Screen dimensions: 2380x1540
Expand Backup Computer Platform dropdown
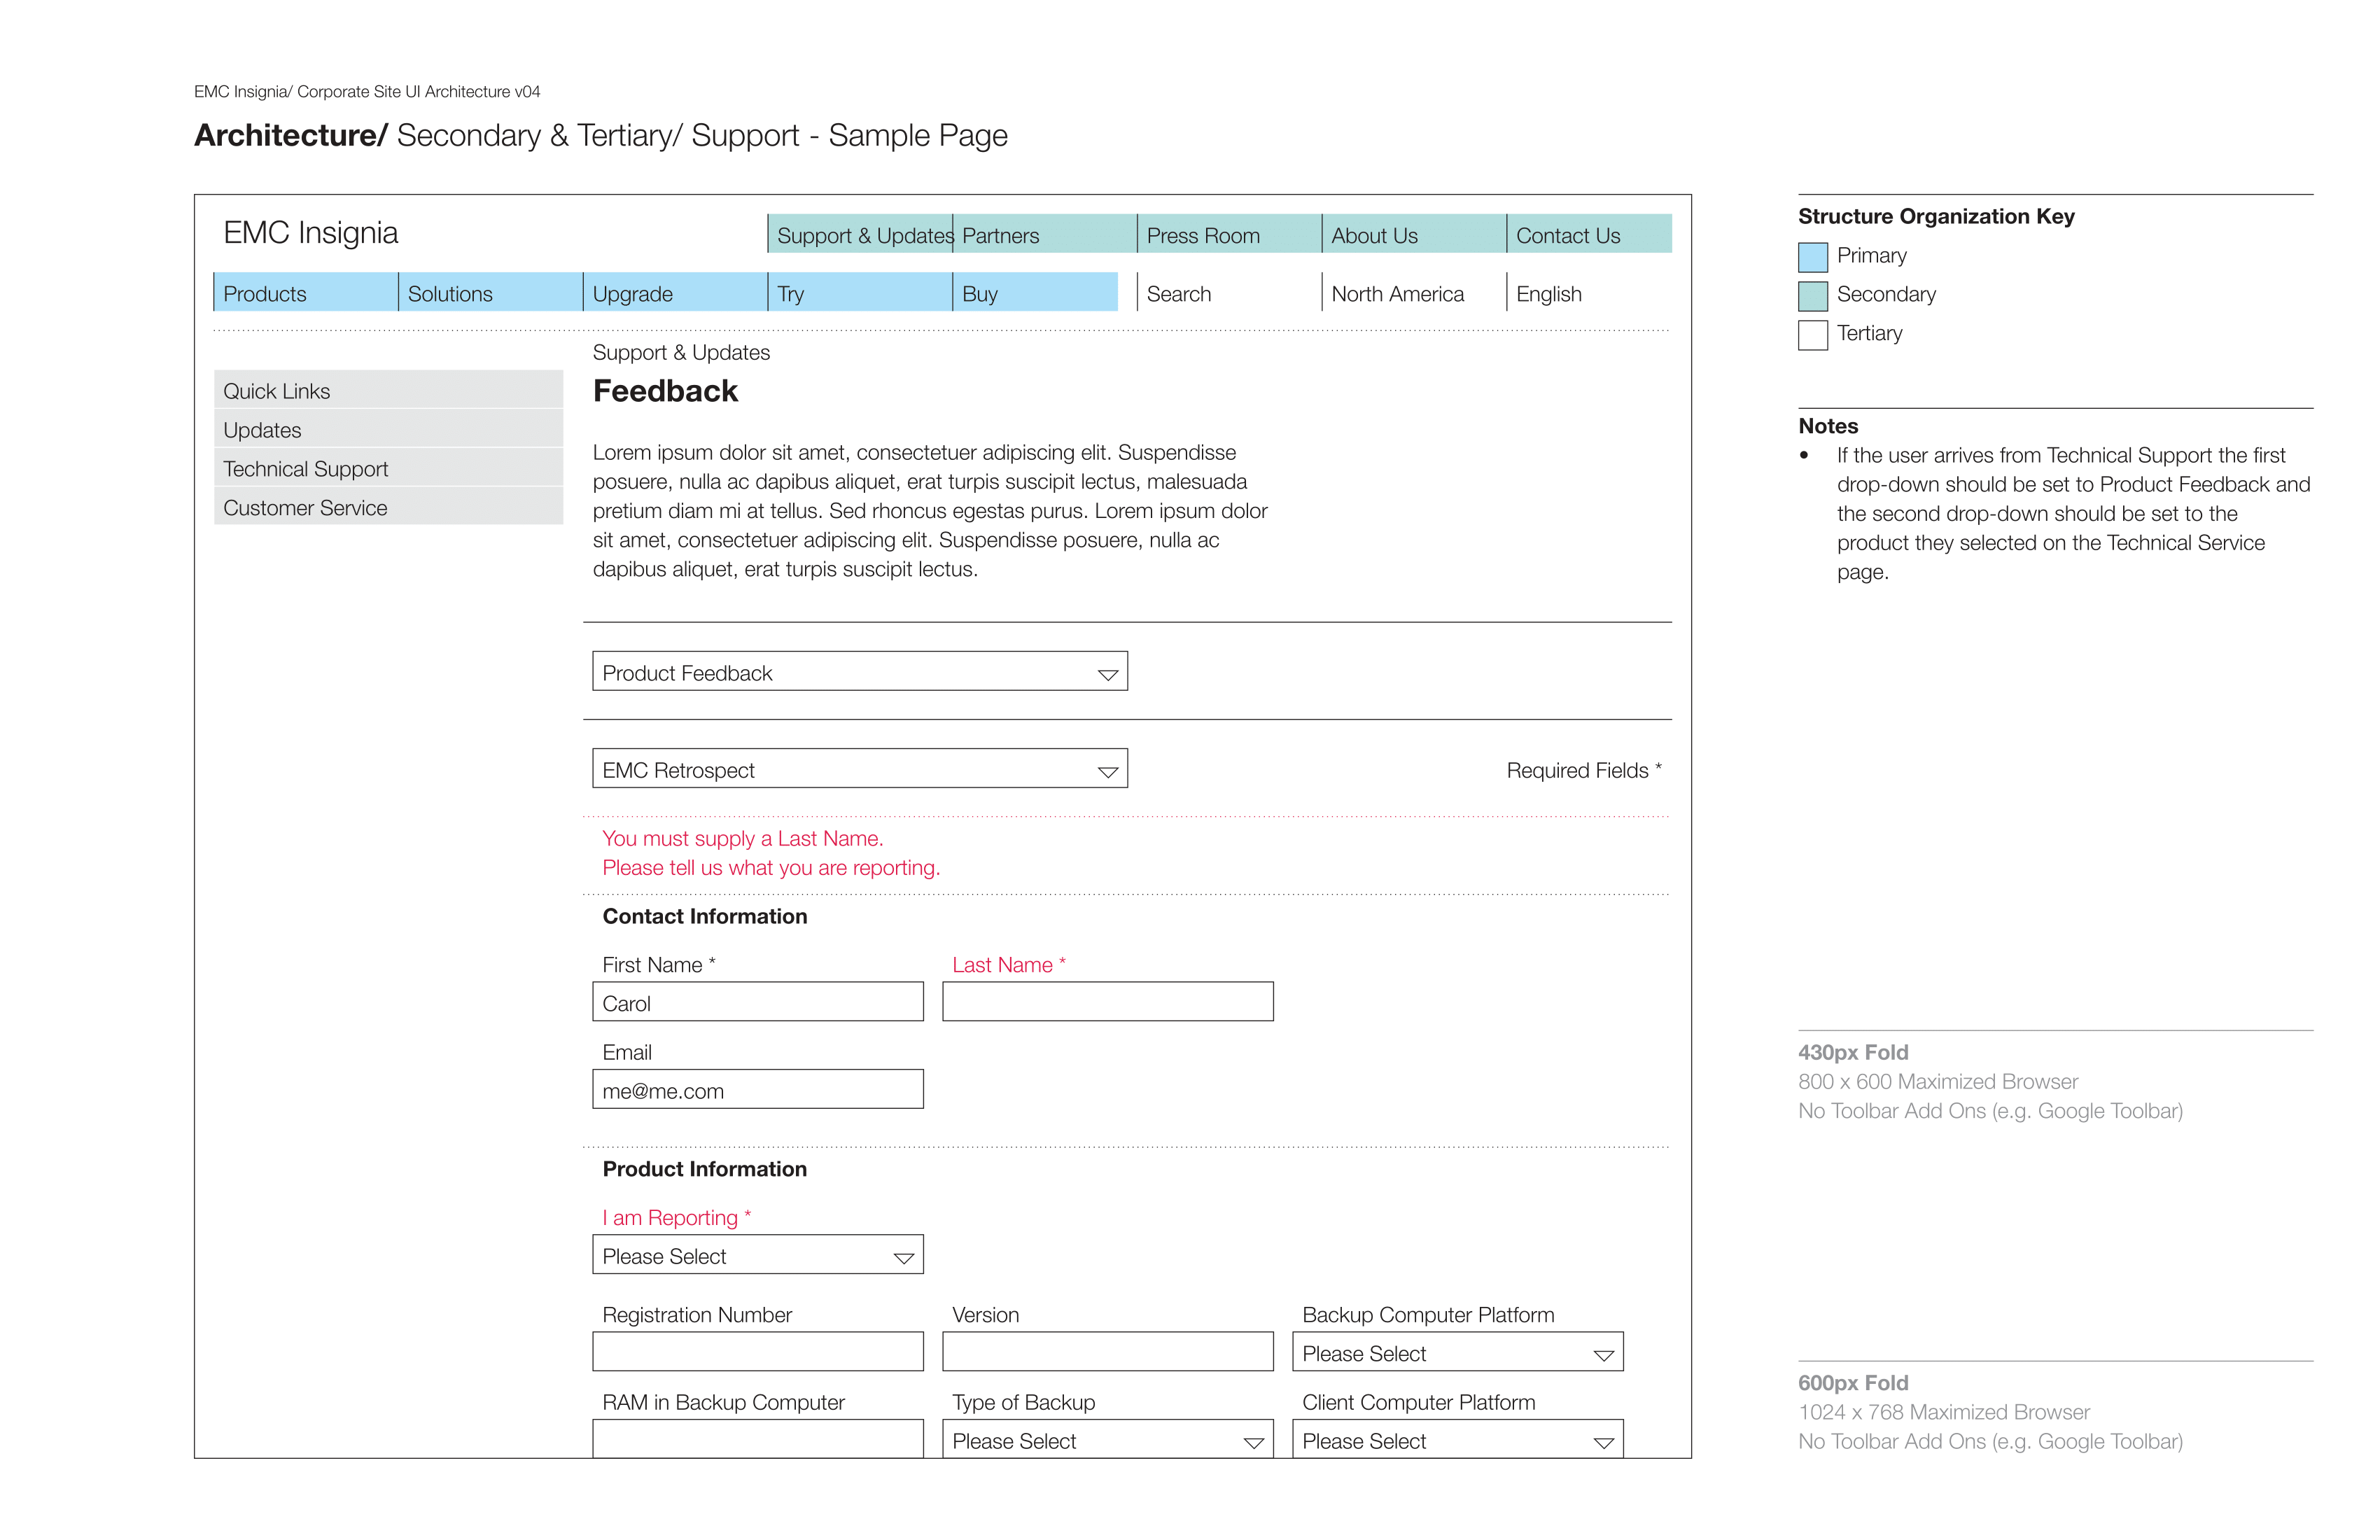(1457, 1351)
